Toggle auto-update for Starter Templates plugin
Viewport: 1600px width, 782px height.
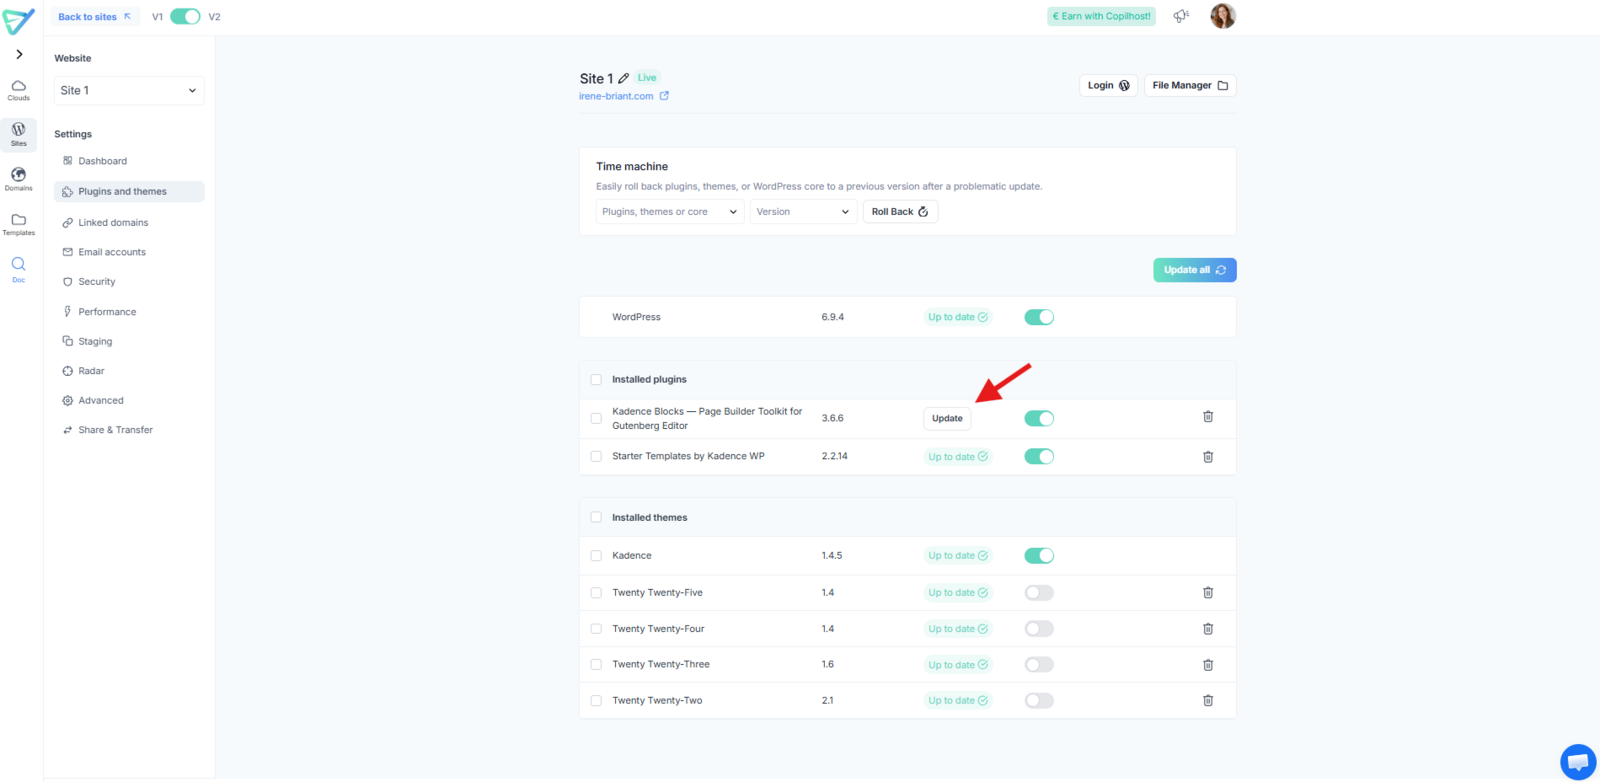(x=1039, y=456)
